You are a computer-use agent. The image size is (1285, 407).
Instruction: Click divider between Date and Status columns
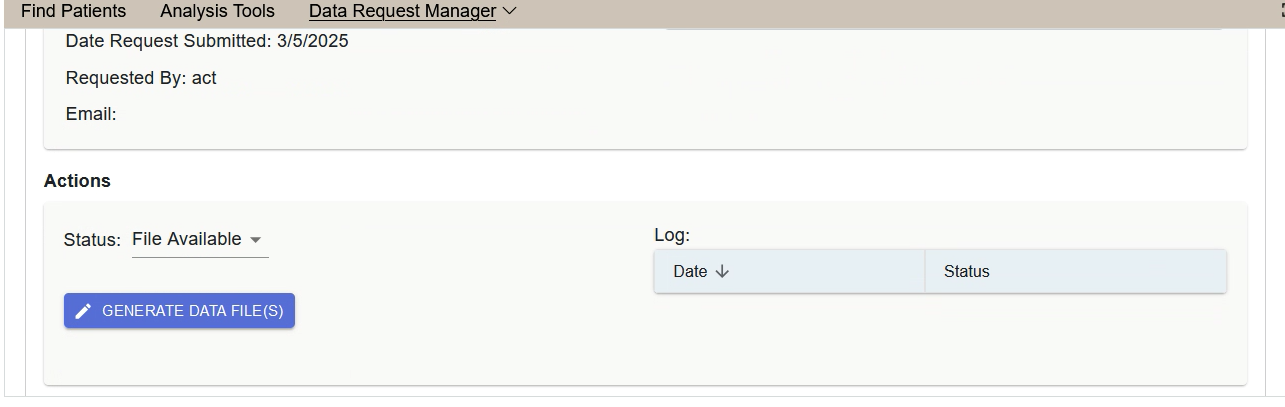[925, 271]
